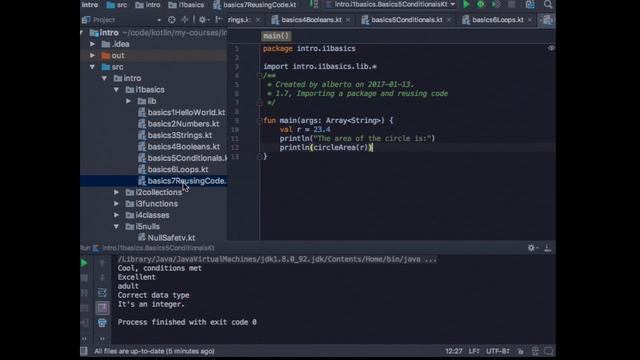Expand the lib folder
640x360 pixels.
[x=128, y=101]
